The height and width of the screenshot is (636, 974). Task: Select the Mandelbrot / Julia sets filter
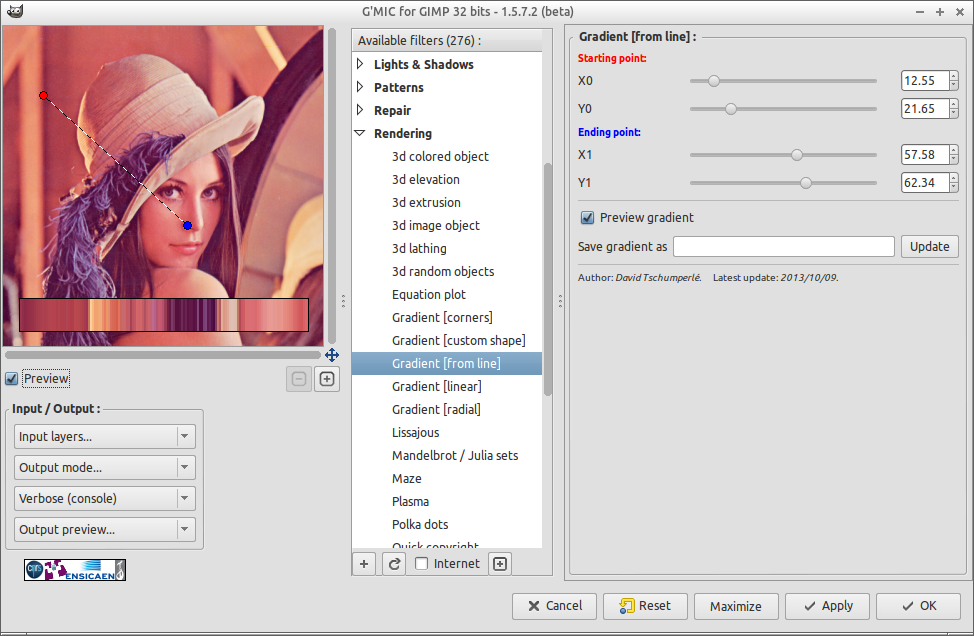(447, 455)
